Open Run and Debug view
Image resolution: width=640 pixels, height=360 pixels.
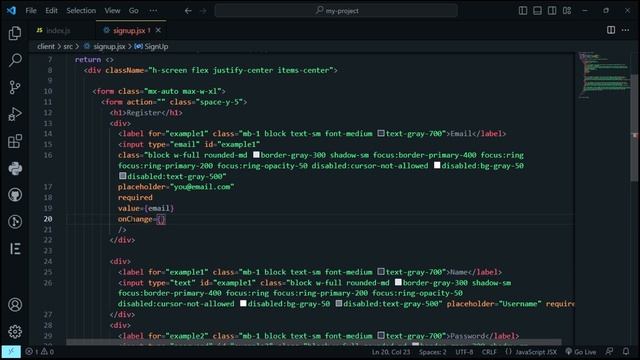tap(15, 114)
